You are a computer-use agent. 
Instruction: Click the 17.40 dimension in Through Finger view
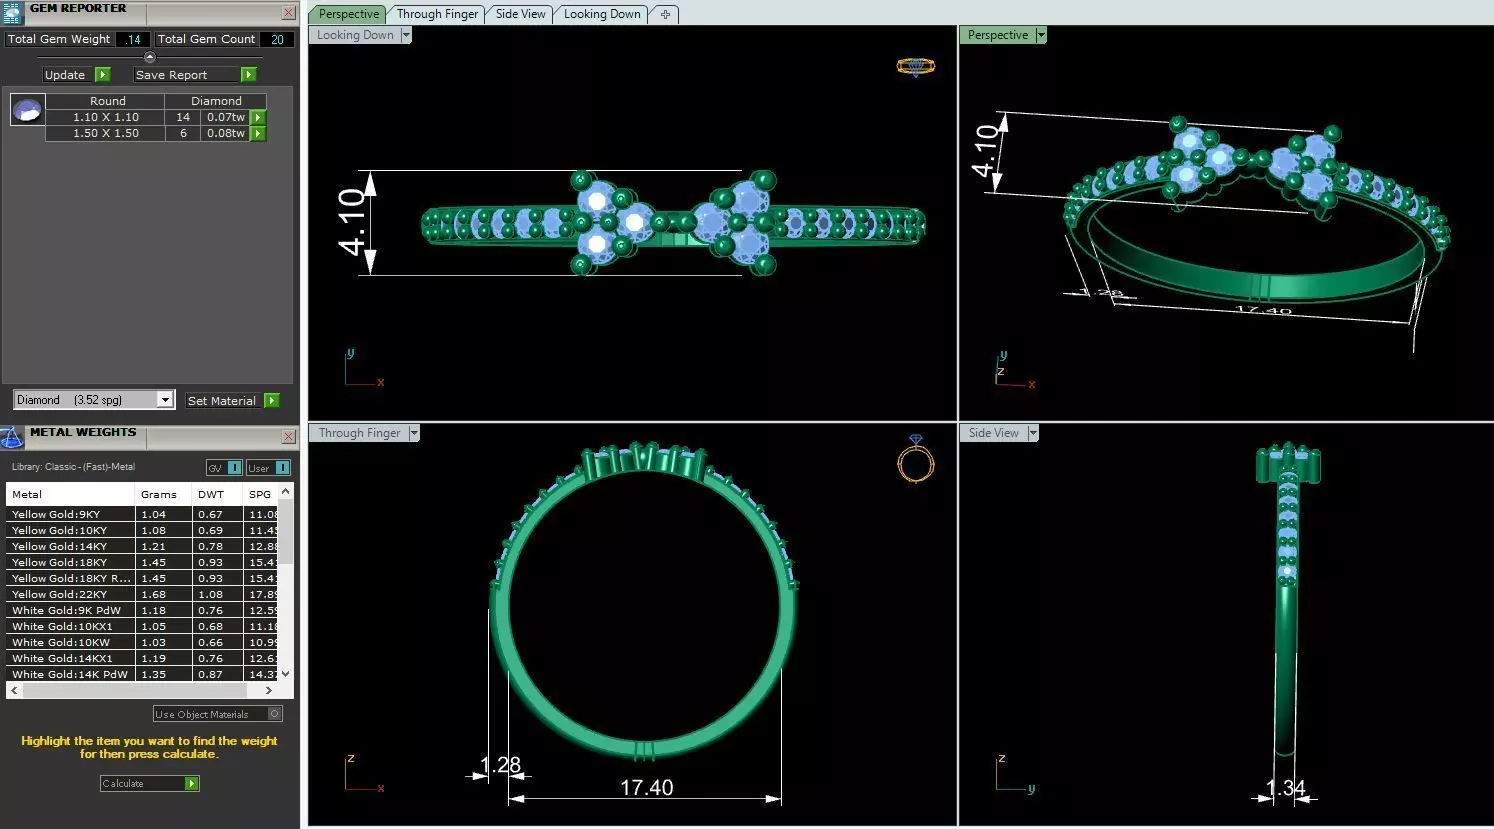646,788
